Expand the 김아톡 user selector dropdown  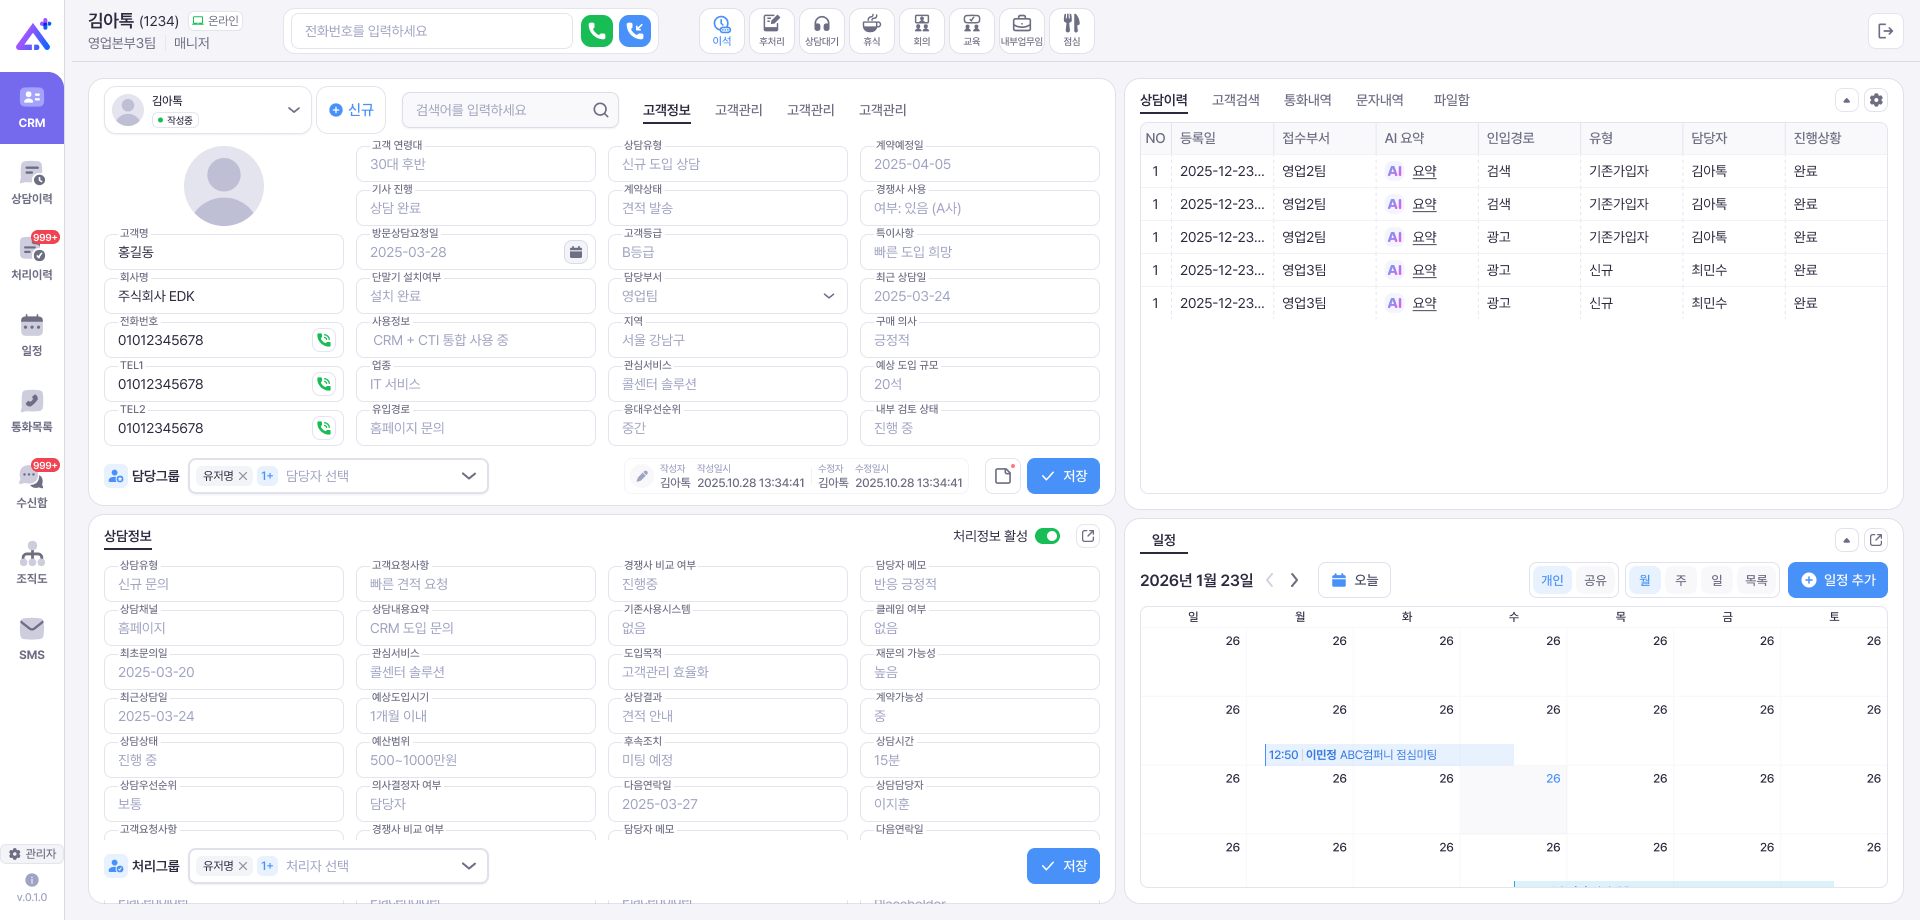(293, 110)
